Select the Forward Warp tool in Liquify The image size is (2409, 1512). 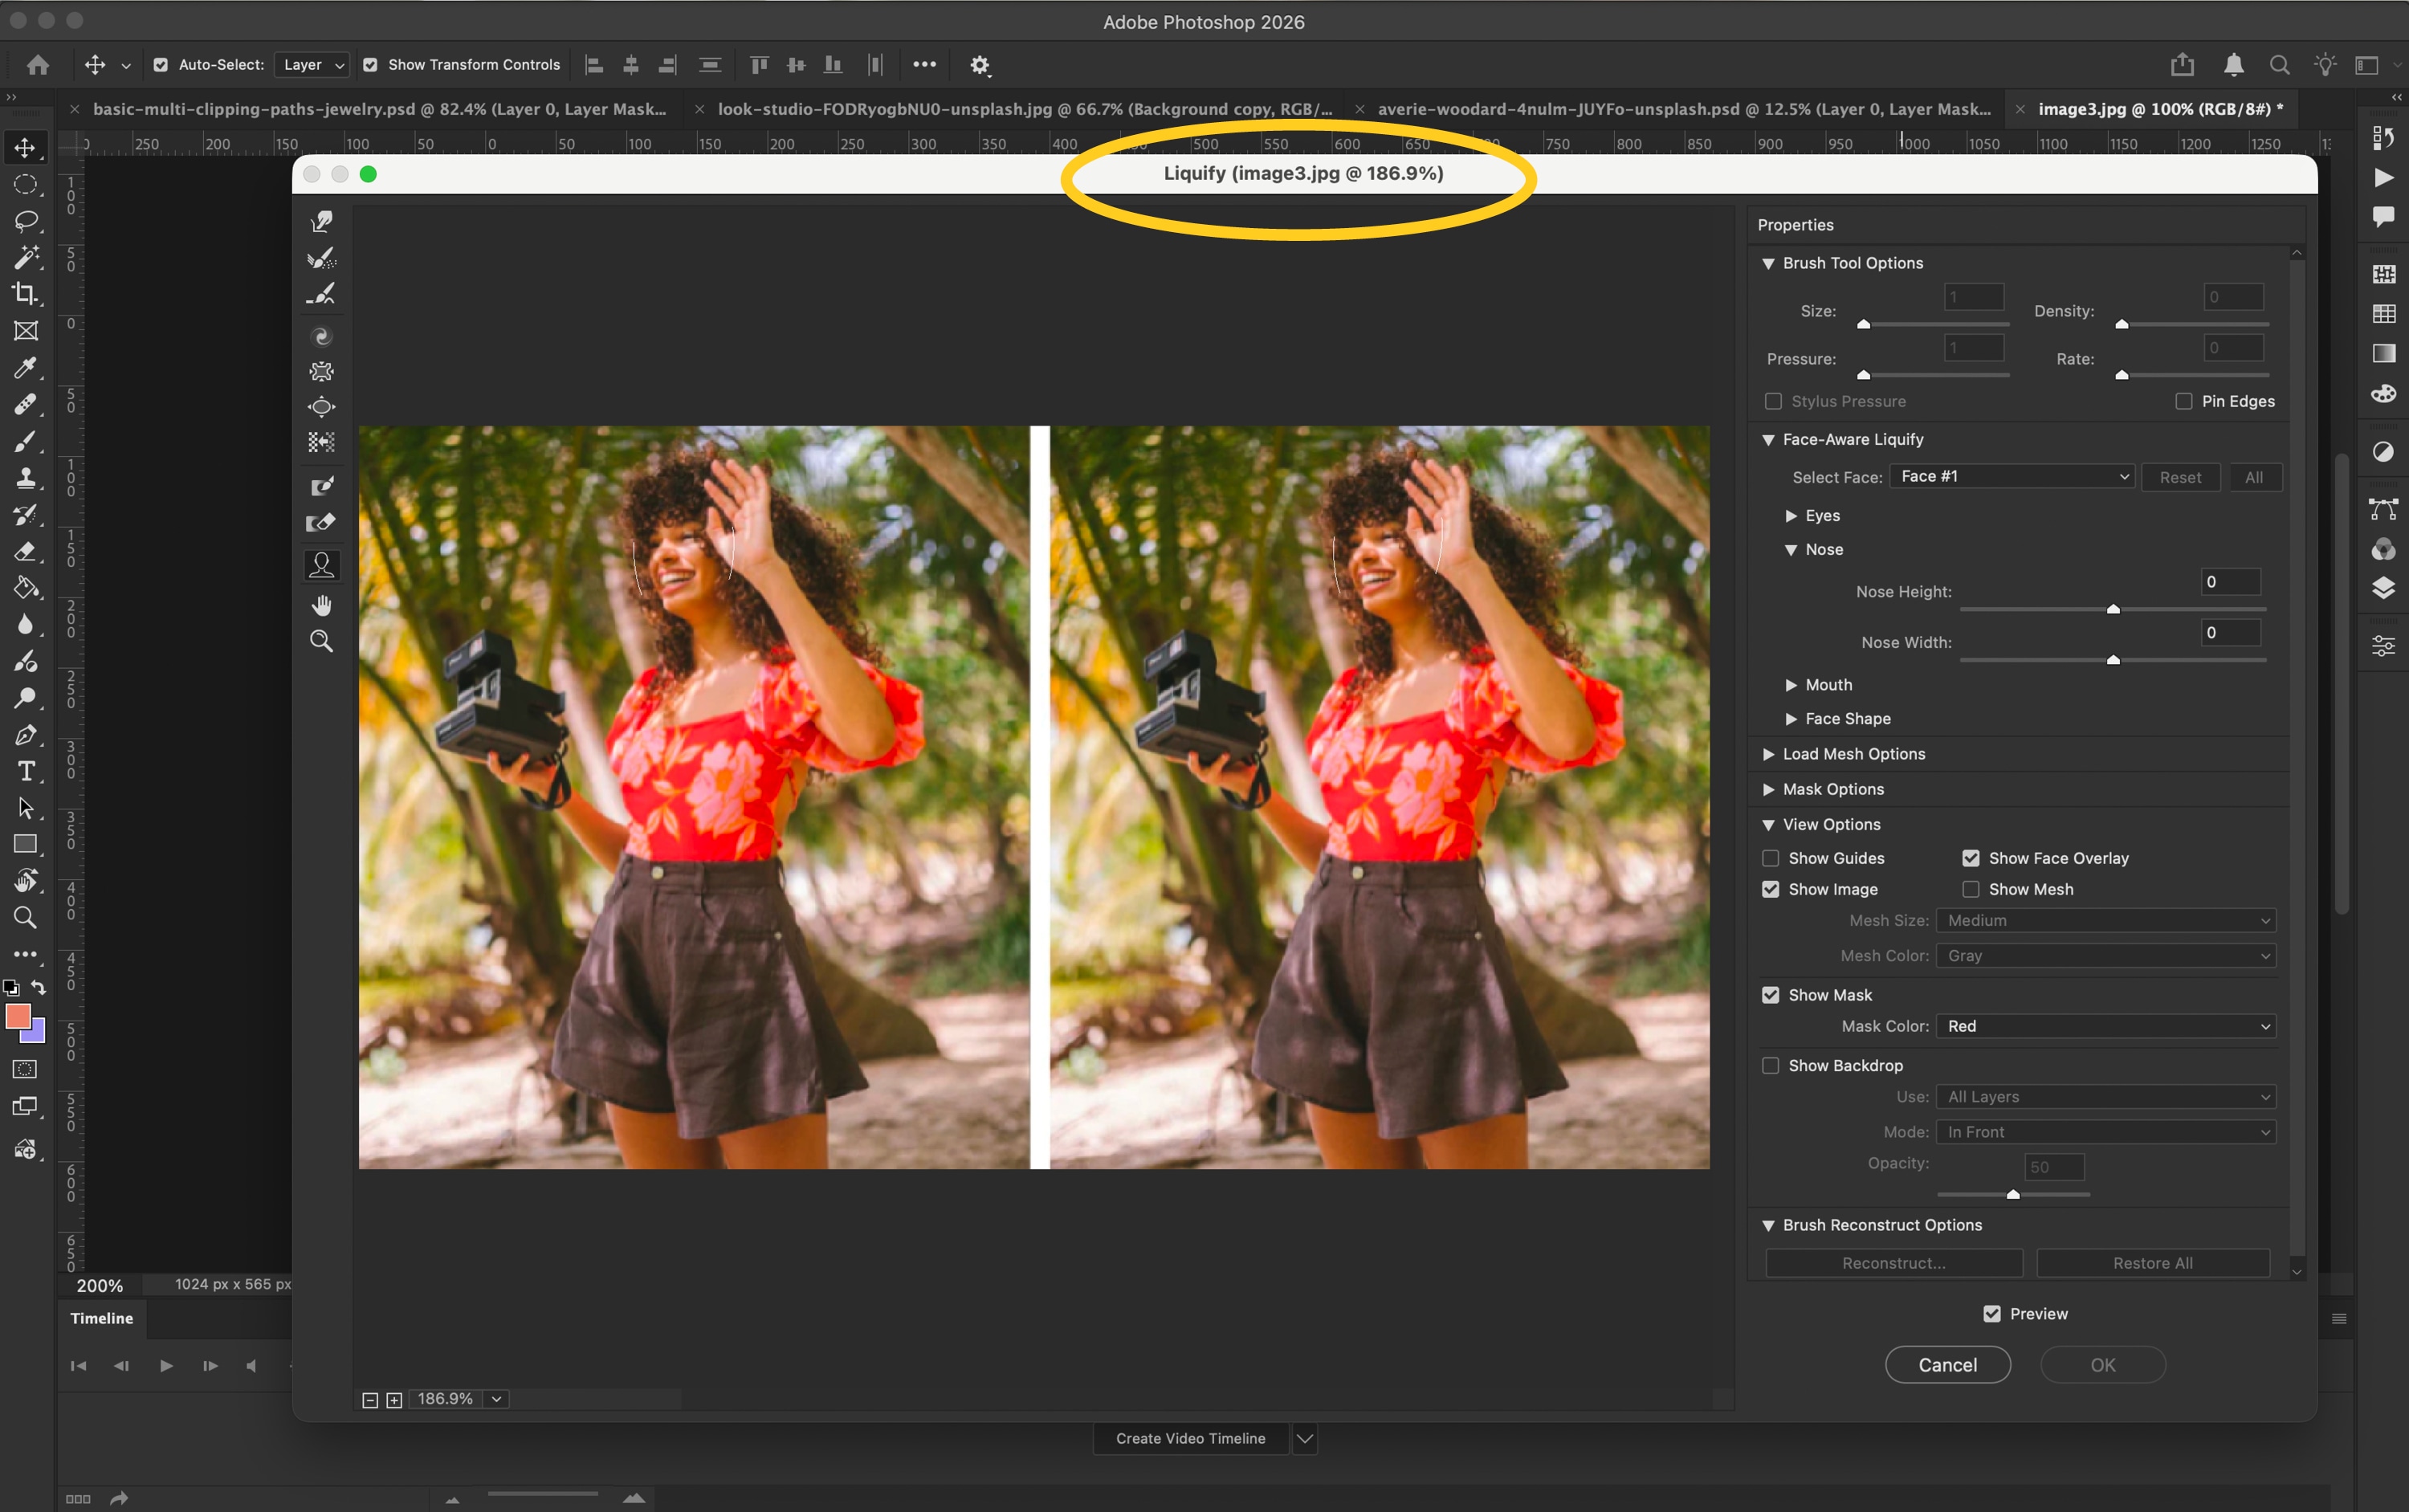321,221
